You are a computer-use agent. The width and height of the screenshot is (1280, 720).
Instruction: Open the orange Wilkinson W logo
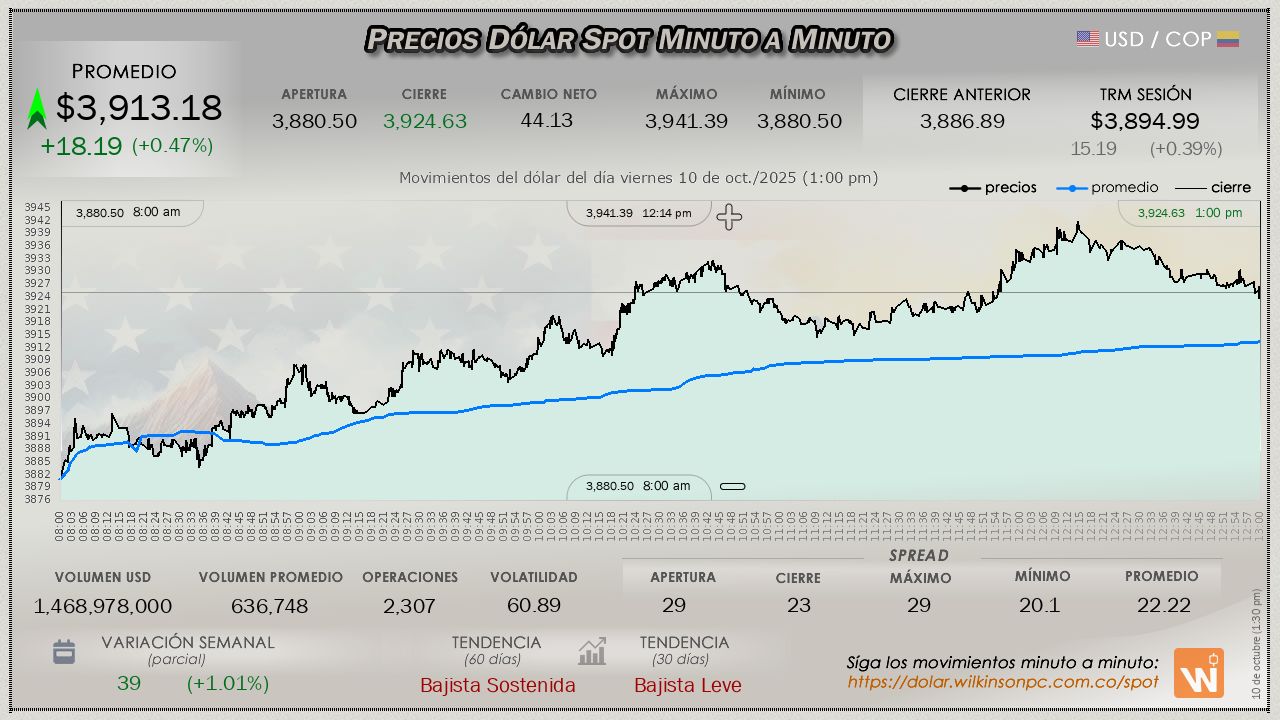(x=1198, y=673)
